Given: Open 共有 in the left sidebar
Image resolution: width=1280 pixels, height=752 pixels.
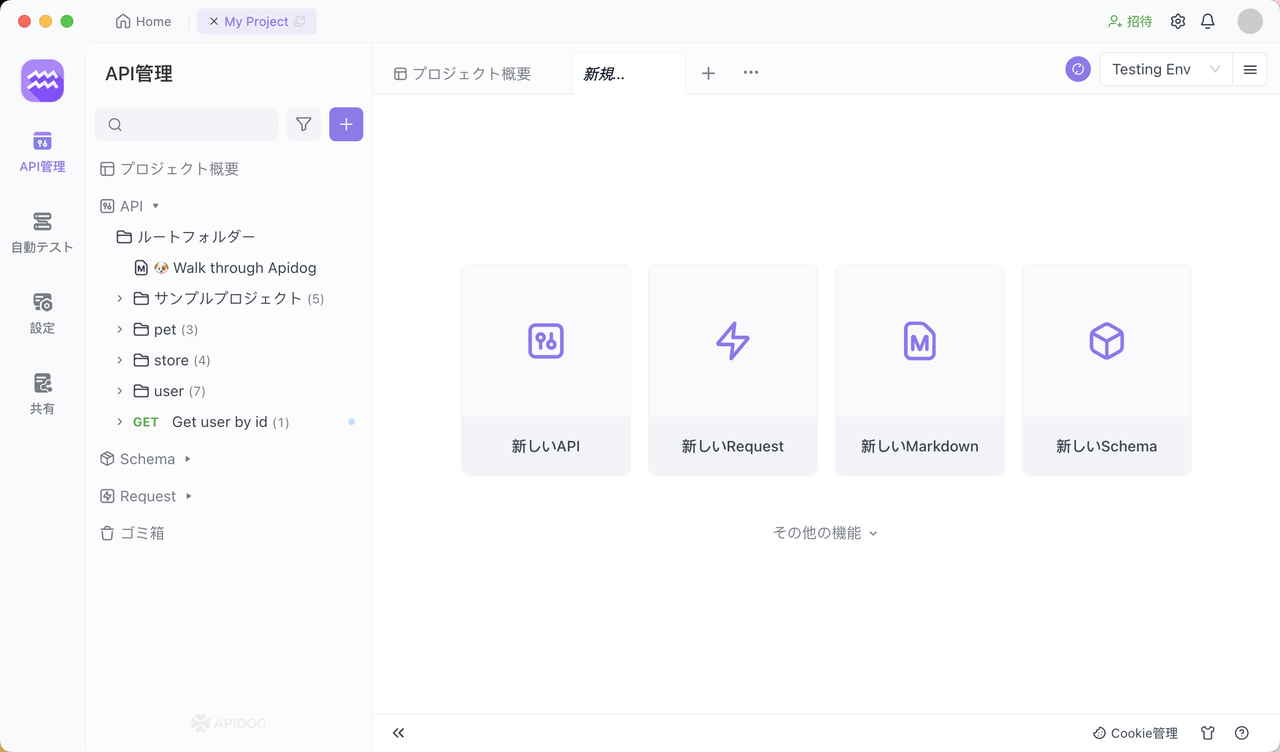Looking at the screenshot, I should pyautogui.click(x=42, y=395).
